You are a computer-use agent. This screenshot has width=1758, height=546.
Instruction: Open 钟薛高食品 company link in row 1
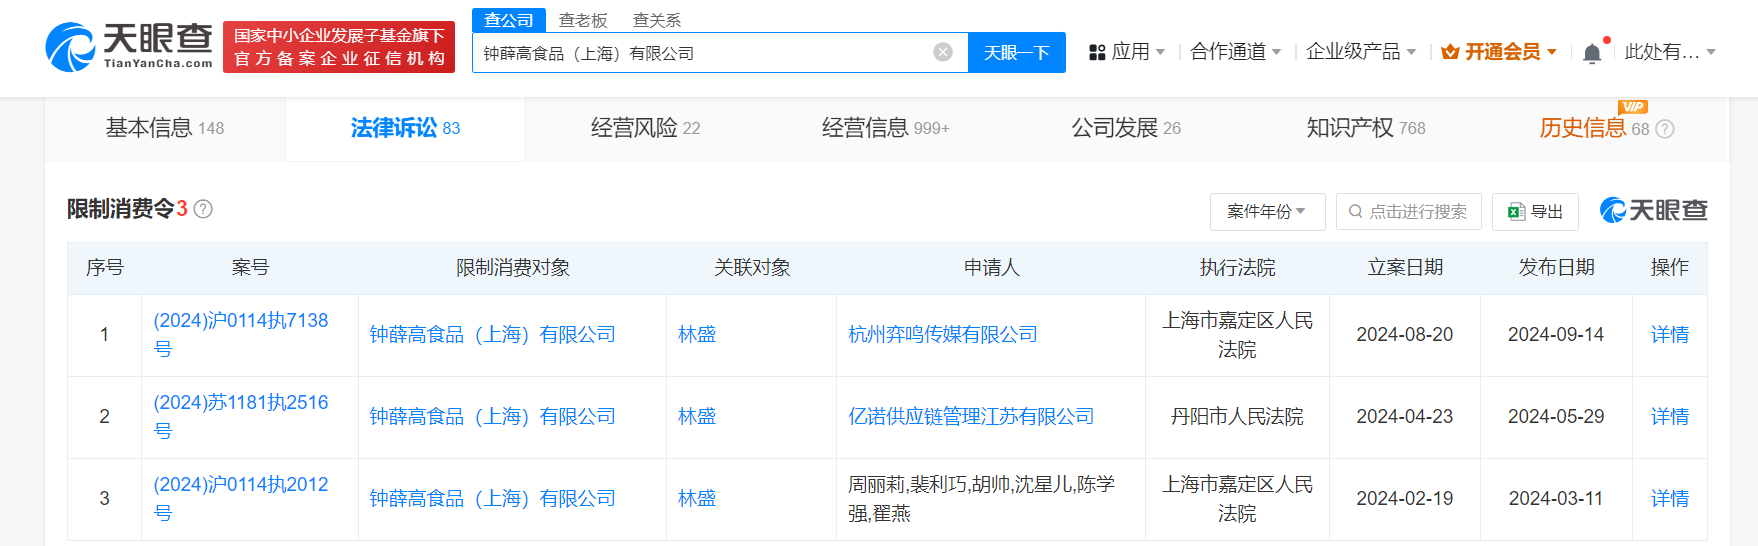click(492, 335)
